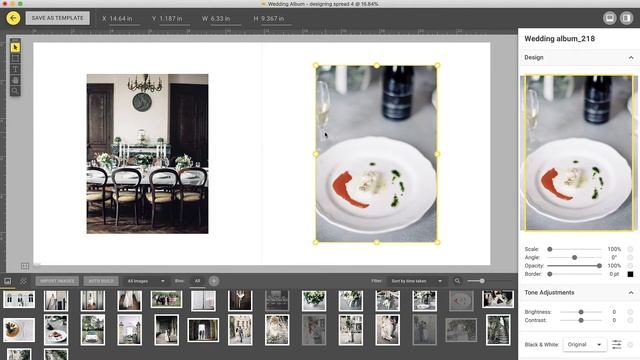Open Black & White Original dropdown

click(584, 344)
